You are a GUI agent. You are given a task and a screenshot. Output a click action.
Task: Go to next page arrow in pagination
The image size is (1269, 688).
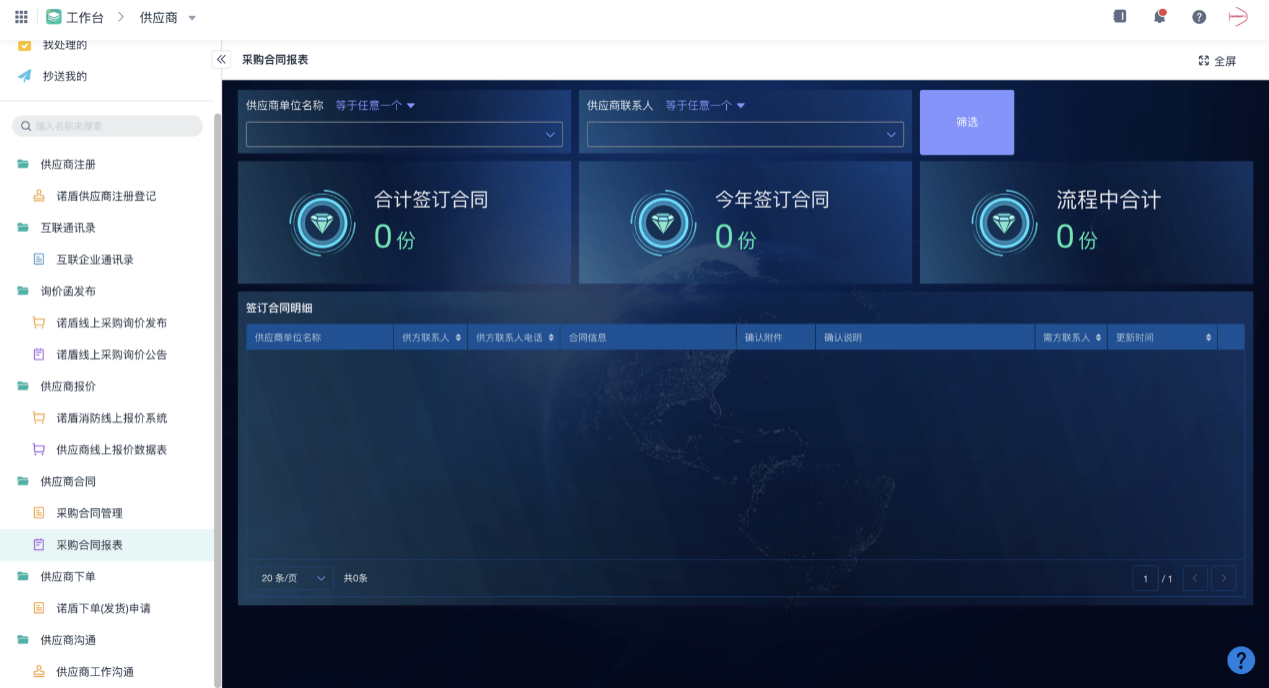click(x=1223, y=578)
